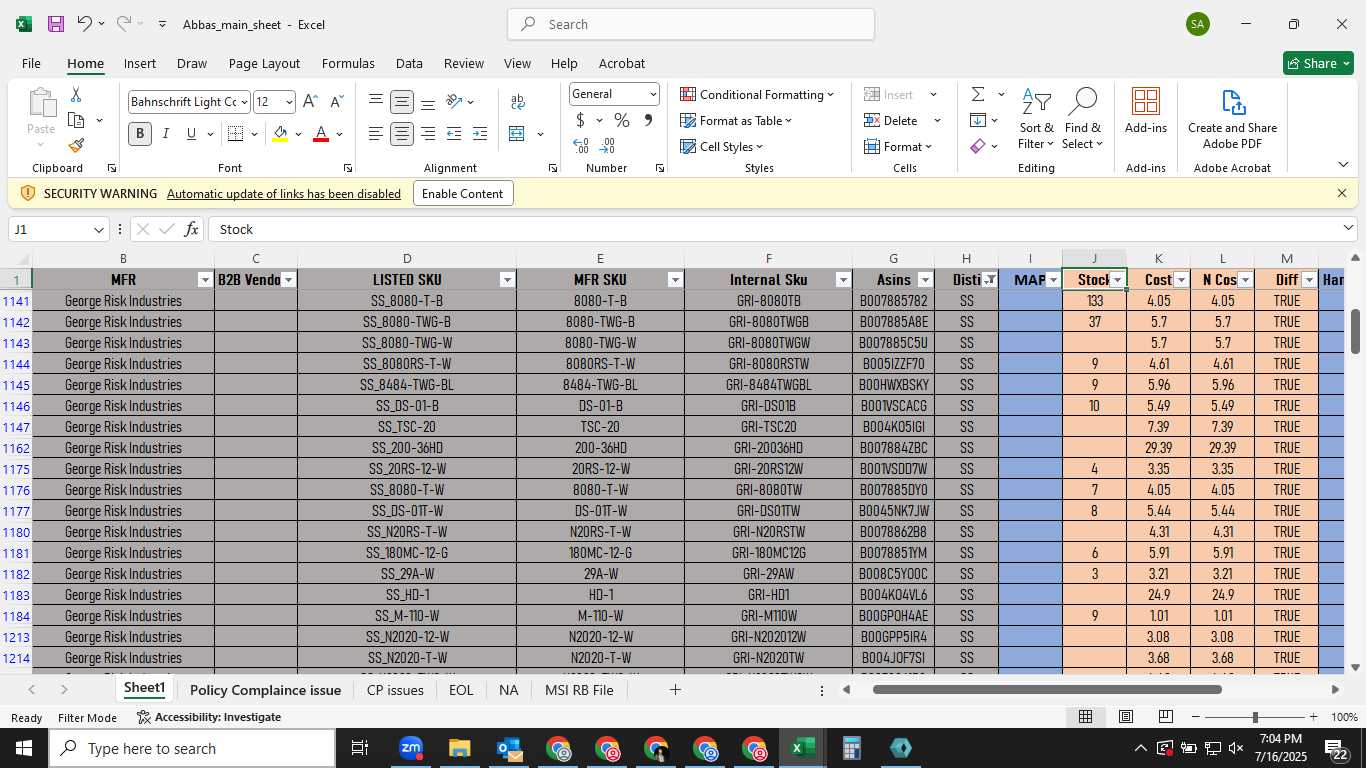Click the Insert Function fx icon

point(191,230)
